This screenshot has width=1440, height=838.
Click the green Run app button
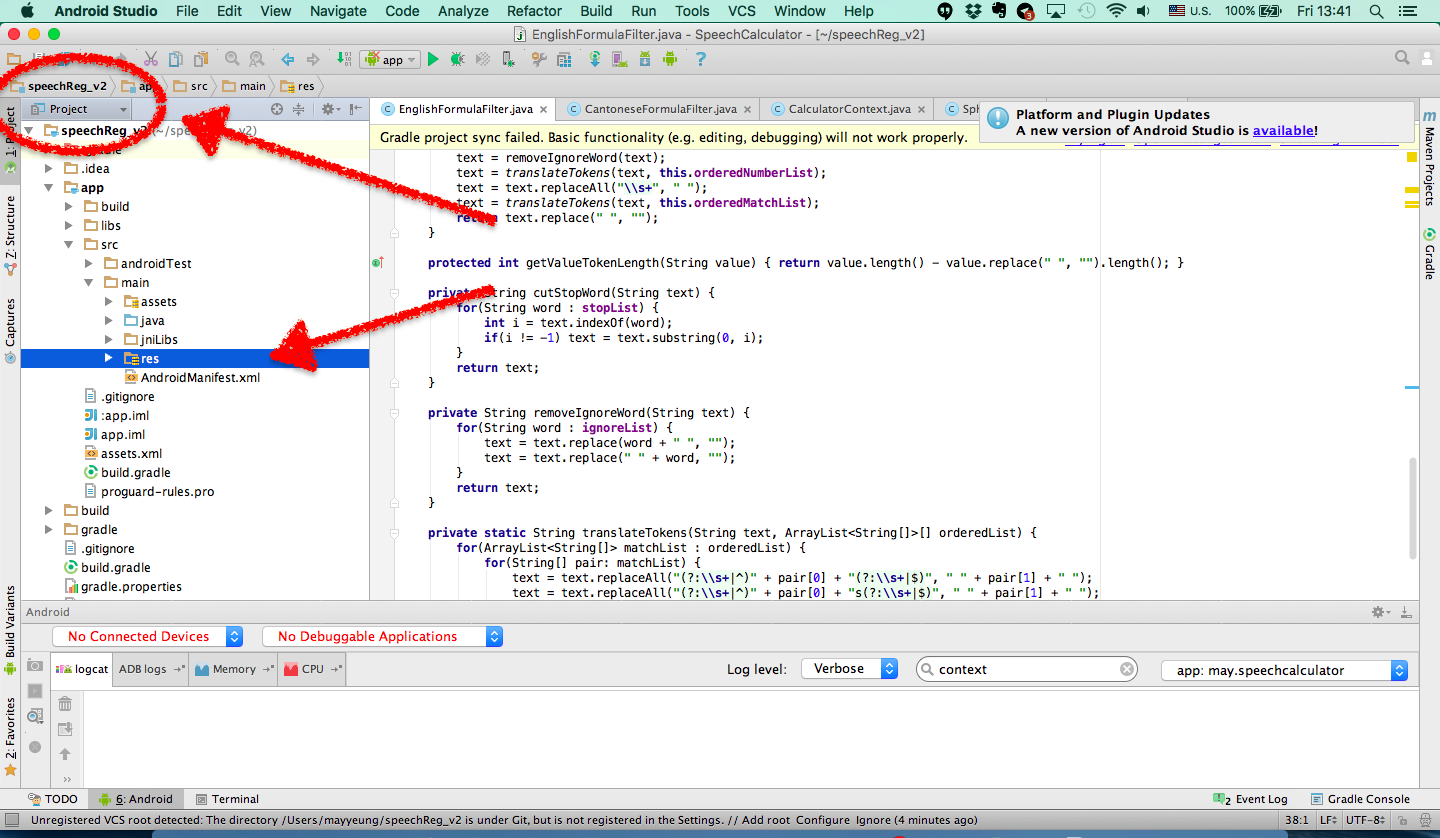433,60
